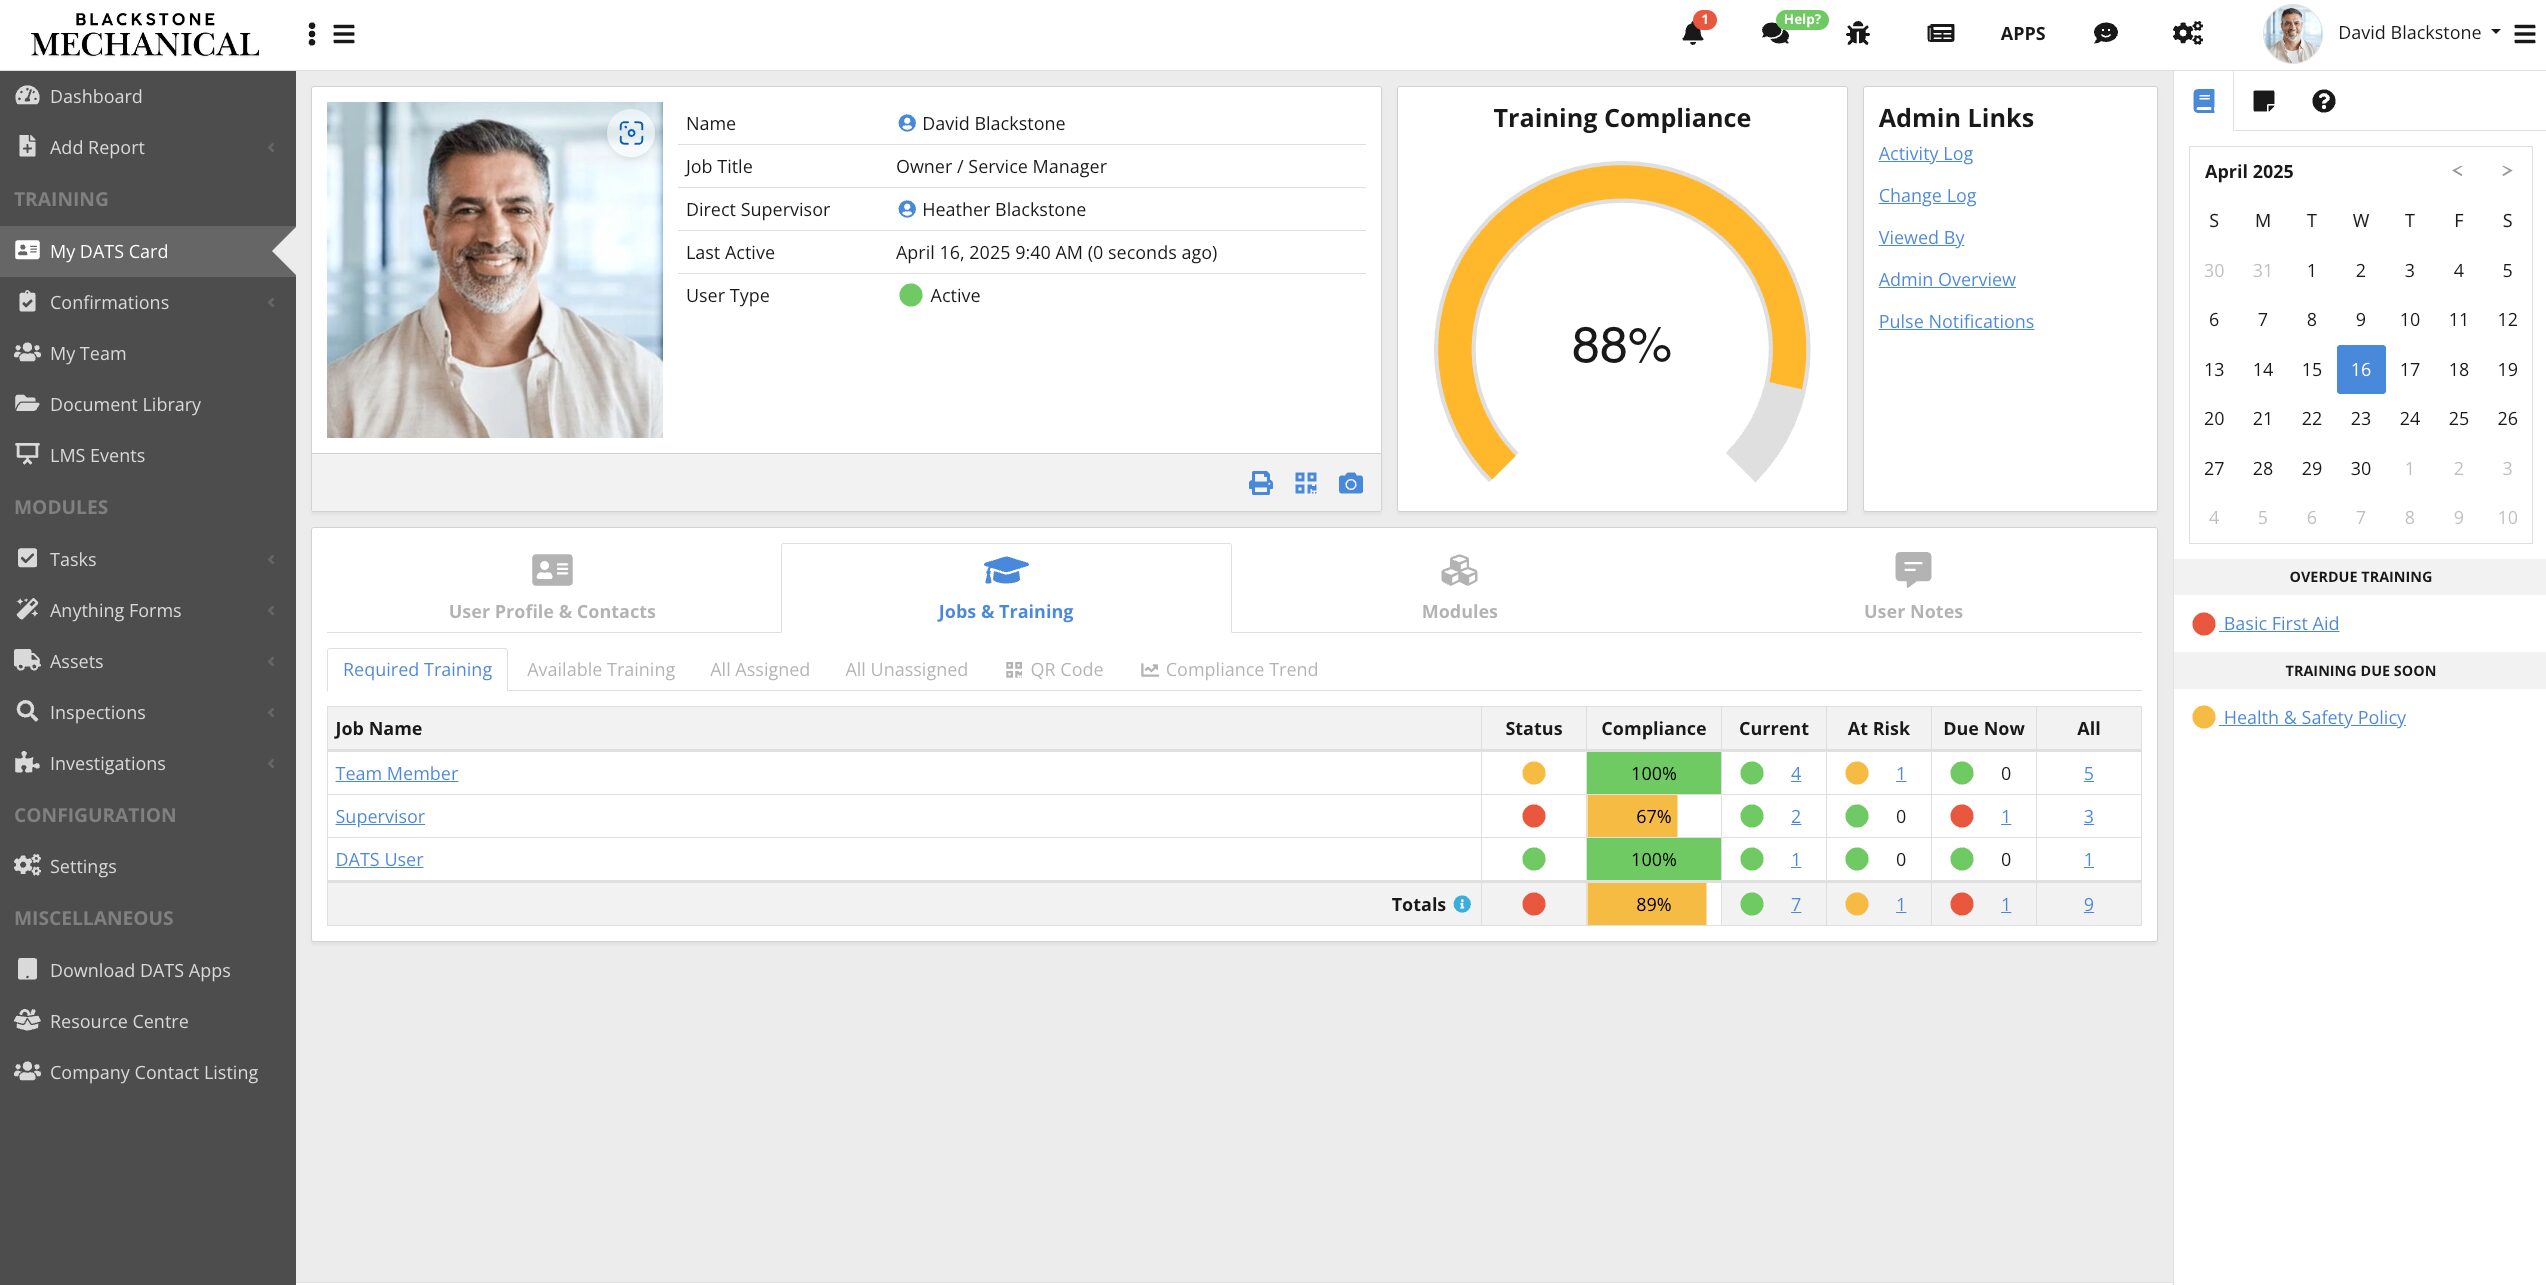This screenshot has height=1285, width=2546.
Task: Open the sticky note panel icon
Action: (x=2263, y=101)
